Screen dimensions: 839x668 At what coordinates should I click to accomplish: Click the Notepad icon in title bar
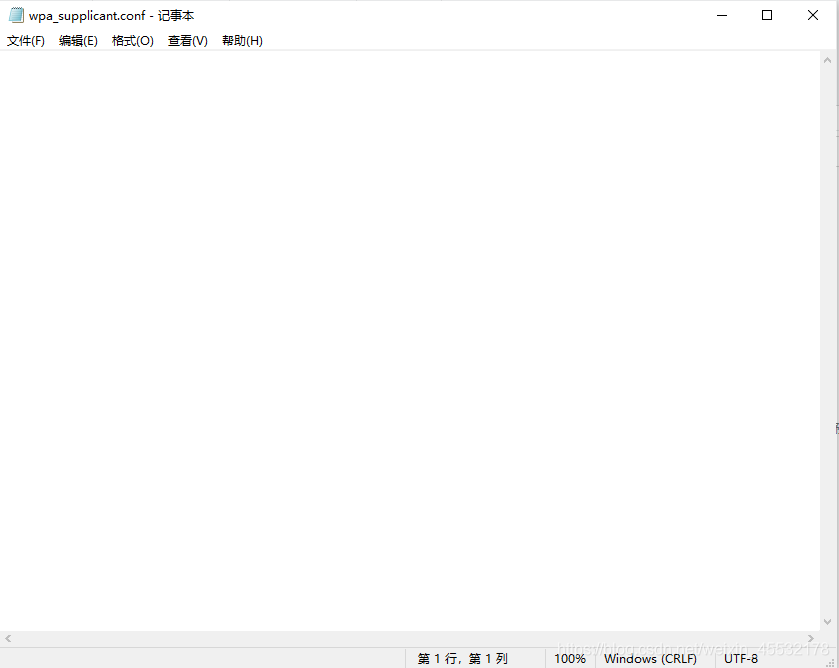[x=16, y=15]
